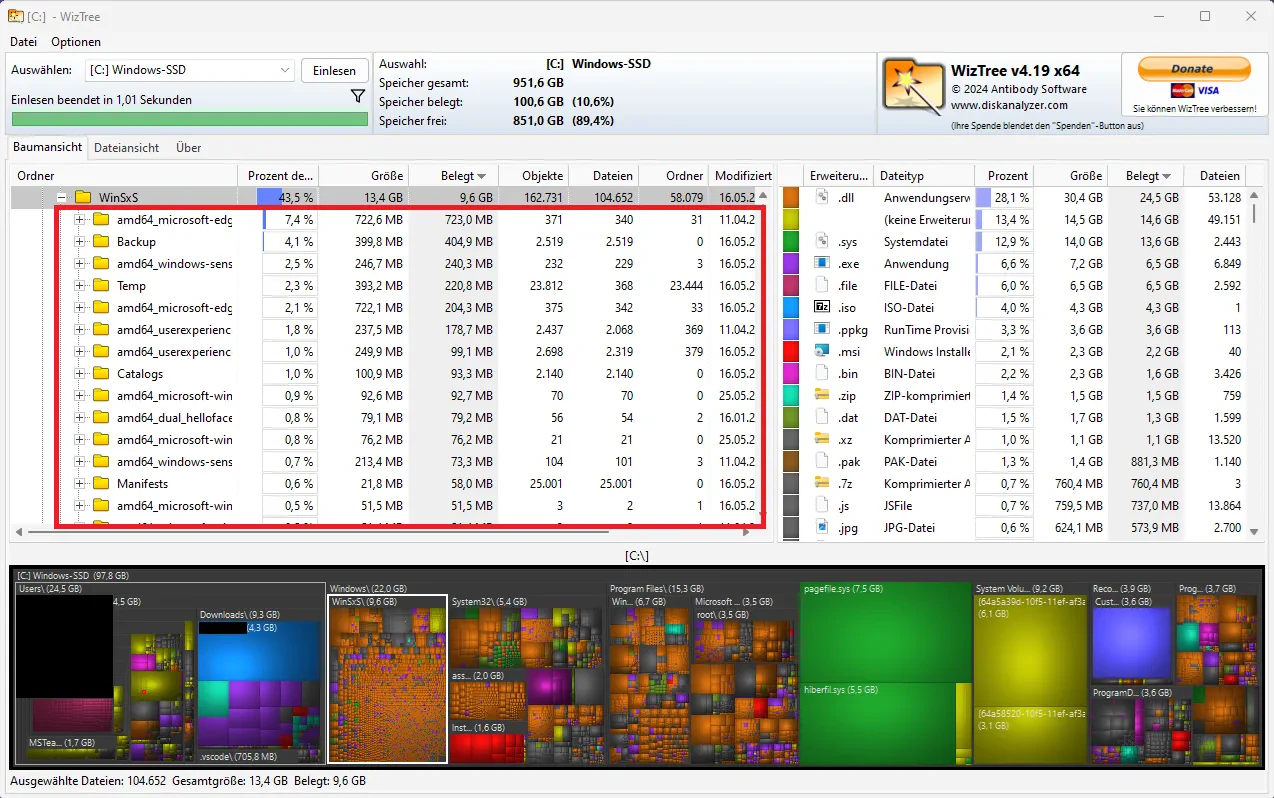1274x798 pixels.
Task: Switch to the Dateiansicht tab
Action: (127, 147)
